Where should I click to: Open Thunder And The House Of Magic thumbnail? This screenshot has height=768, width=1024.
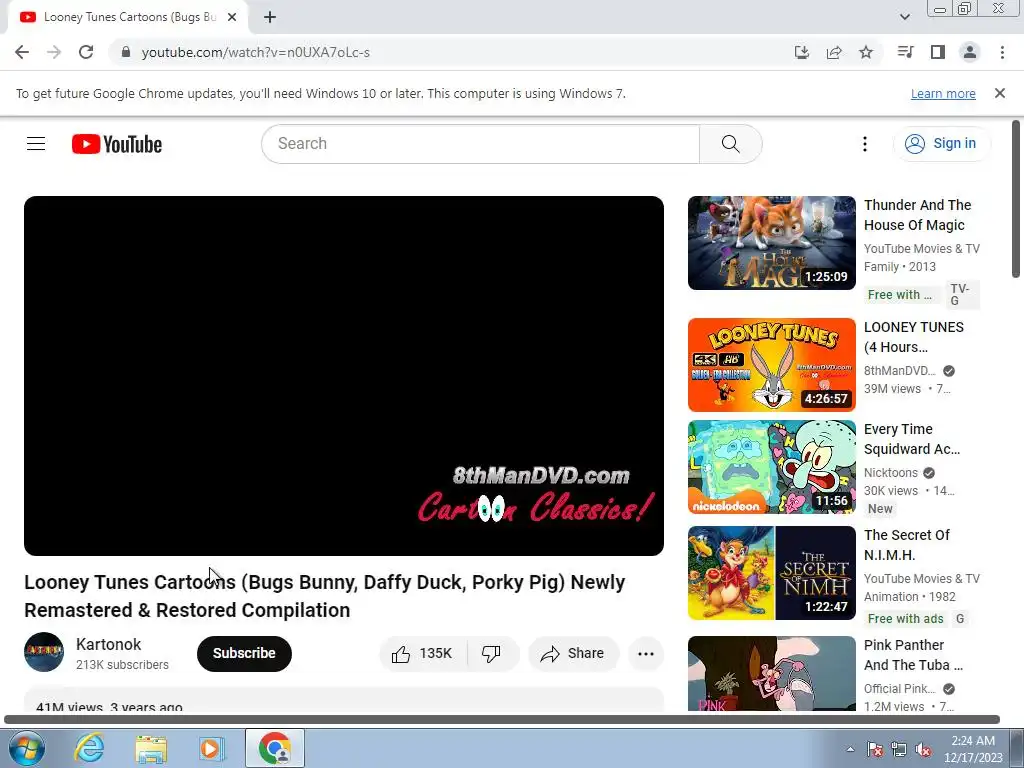tap(771, 243)
